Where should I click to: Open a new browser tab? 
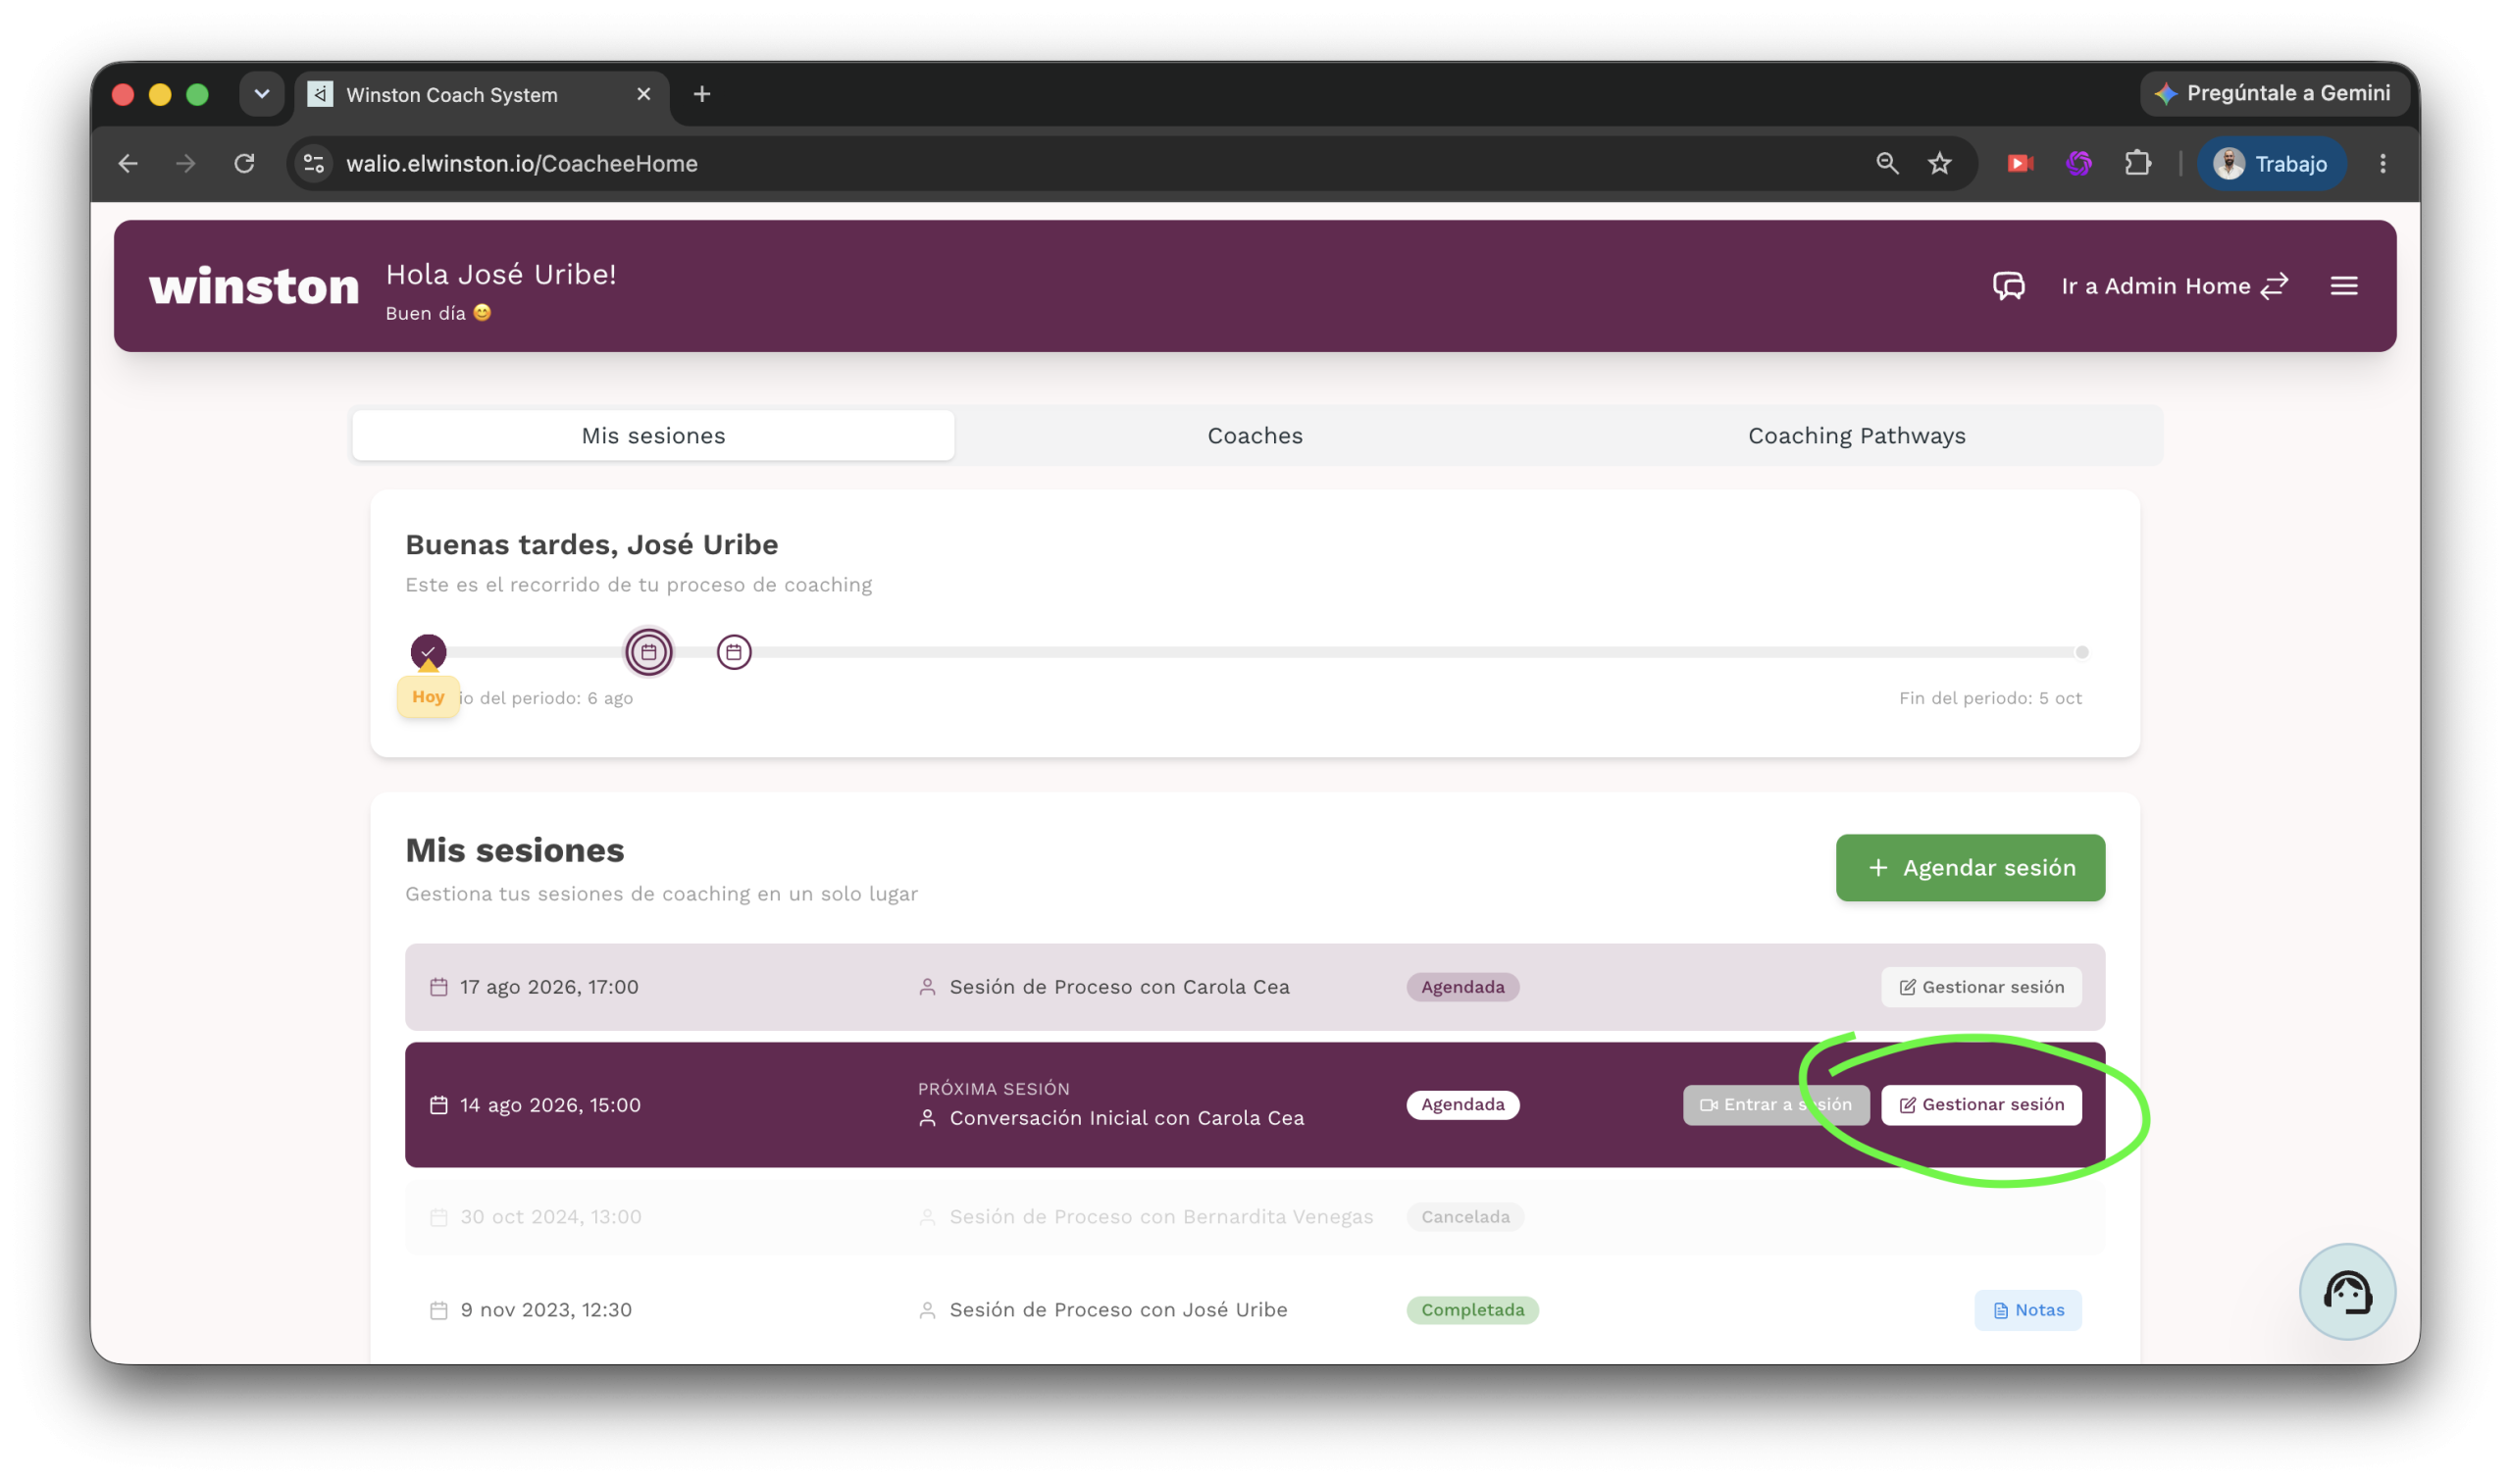[x=702, y=94]
